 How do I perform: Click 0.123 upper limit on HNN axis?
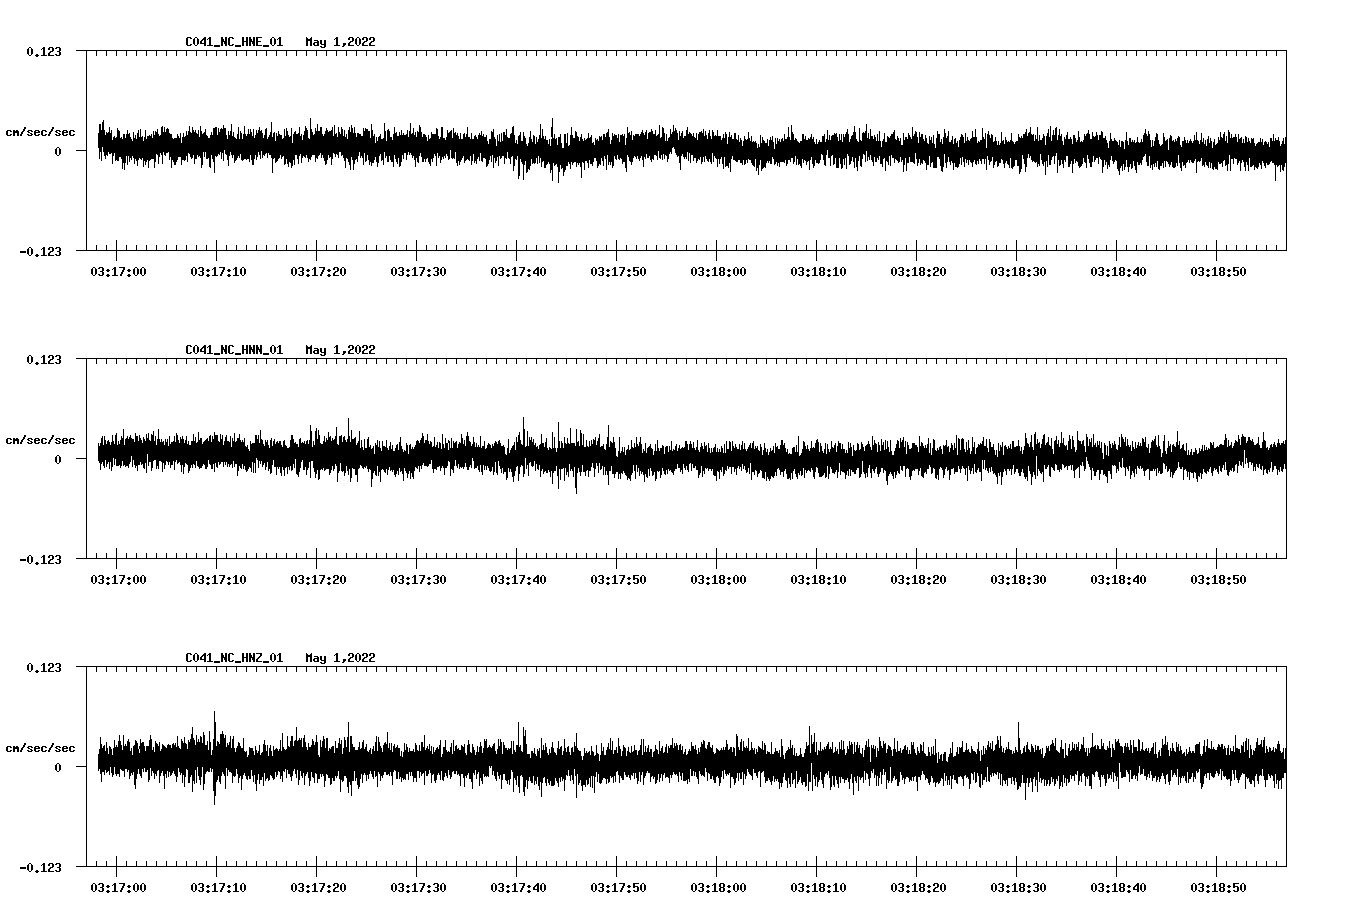point(43,359)
